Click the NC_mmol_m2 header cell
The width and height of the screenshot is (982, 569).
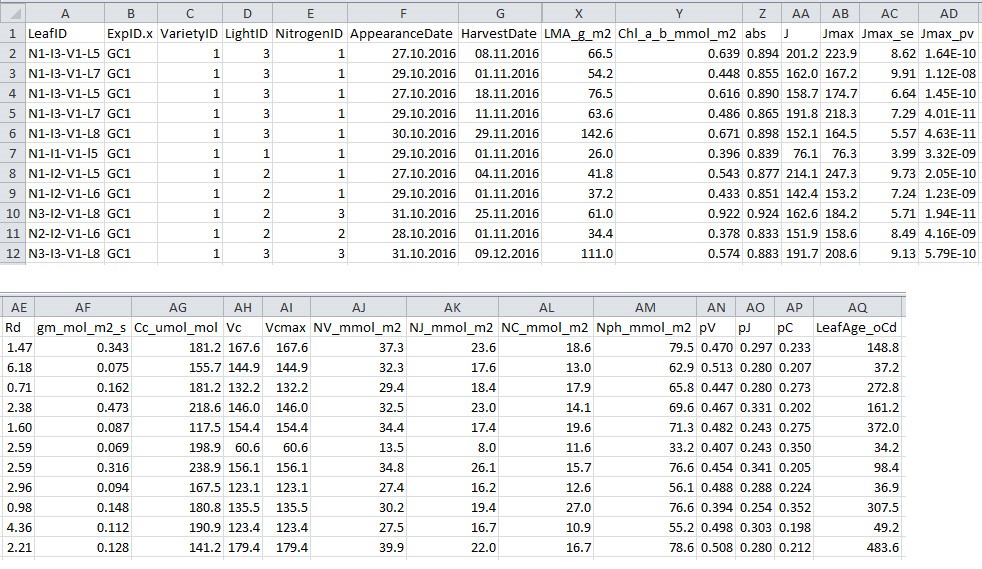(544, 327)
